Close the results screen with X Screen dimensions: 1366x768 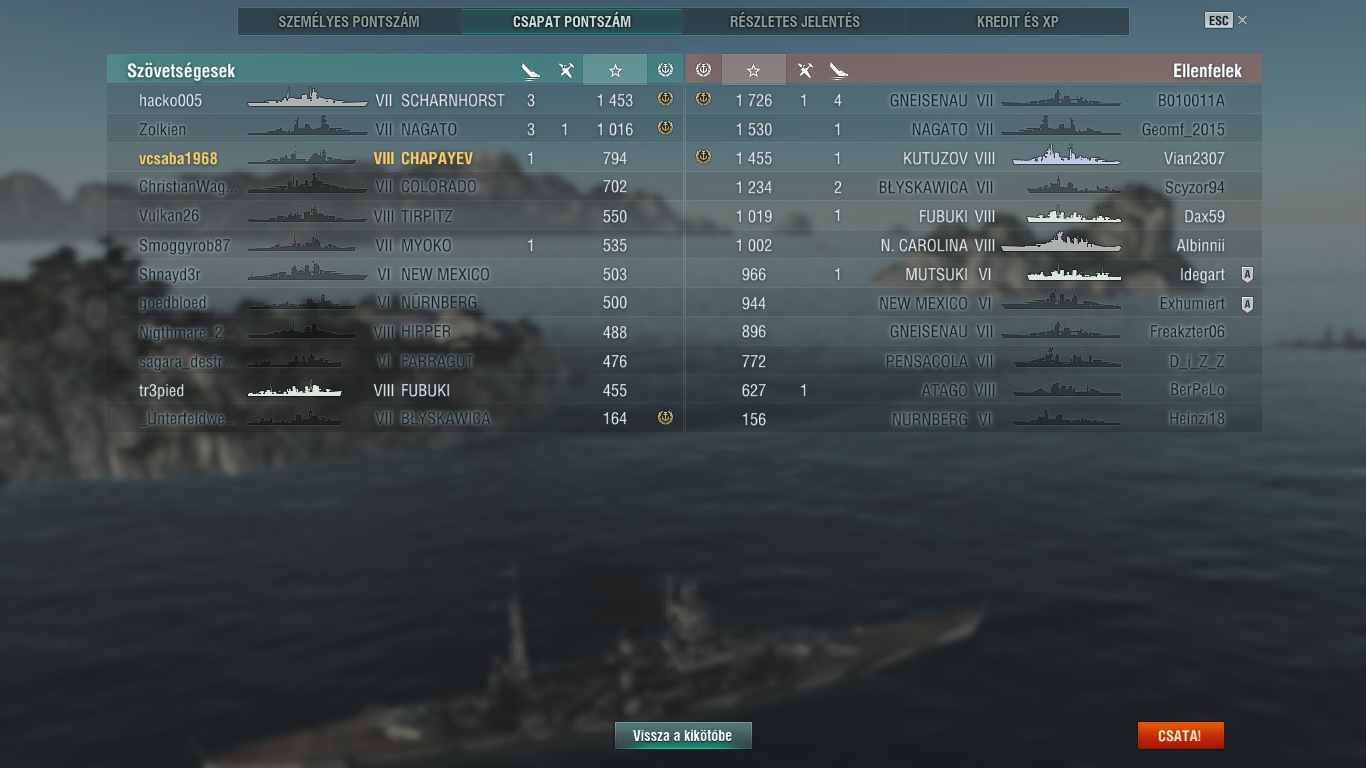(1242, 20)
